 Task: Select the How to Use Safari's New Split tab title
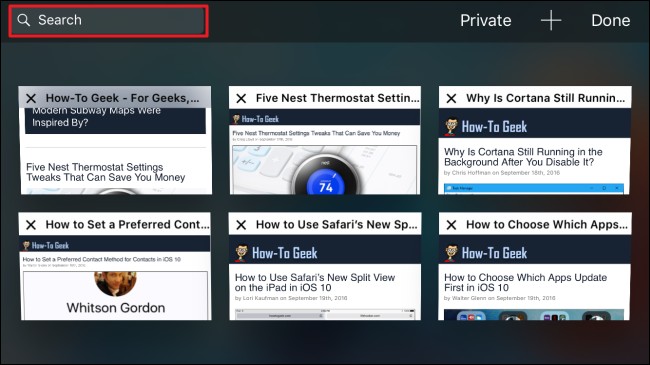point(336,224)
